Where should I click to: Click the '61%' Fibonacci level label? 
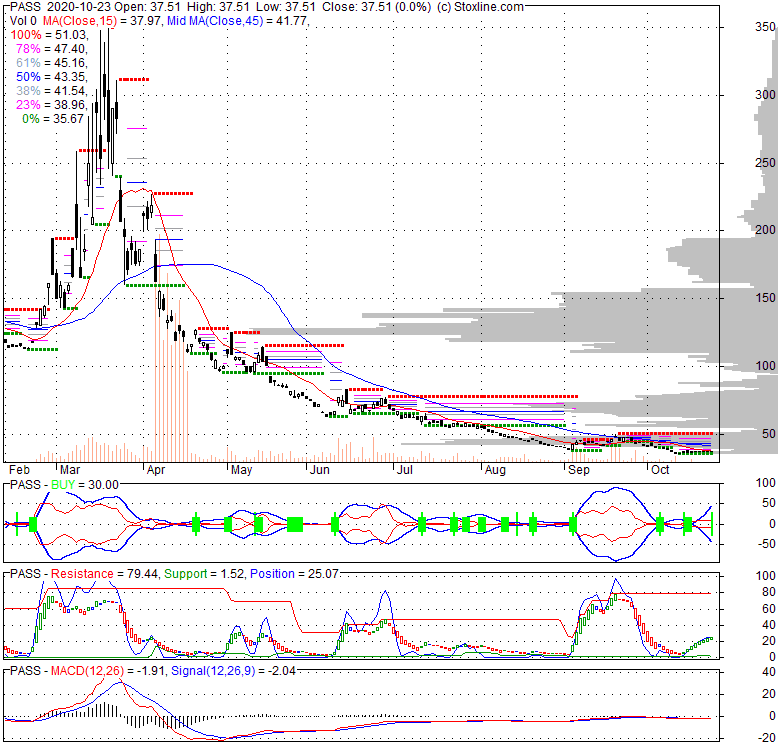[28, 63]
